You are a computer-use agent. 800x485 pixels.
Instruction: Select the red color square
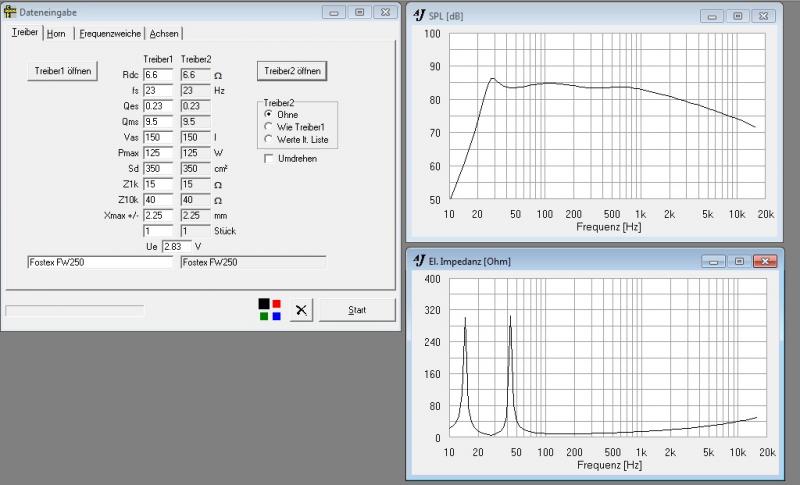click(276, 304)
